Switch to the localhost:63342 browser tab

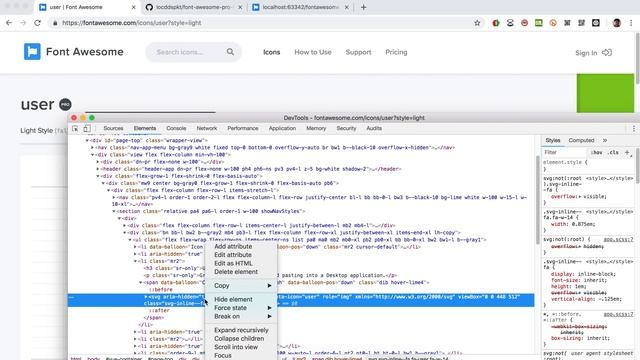(301, 7)
